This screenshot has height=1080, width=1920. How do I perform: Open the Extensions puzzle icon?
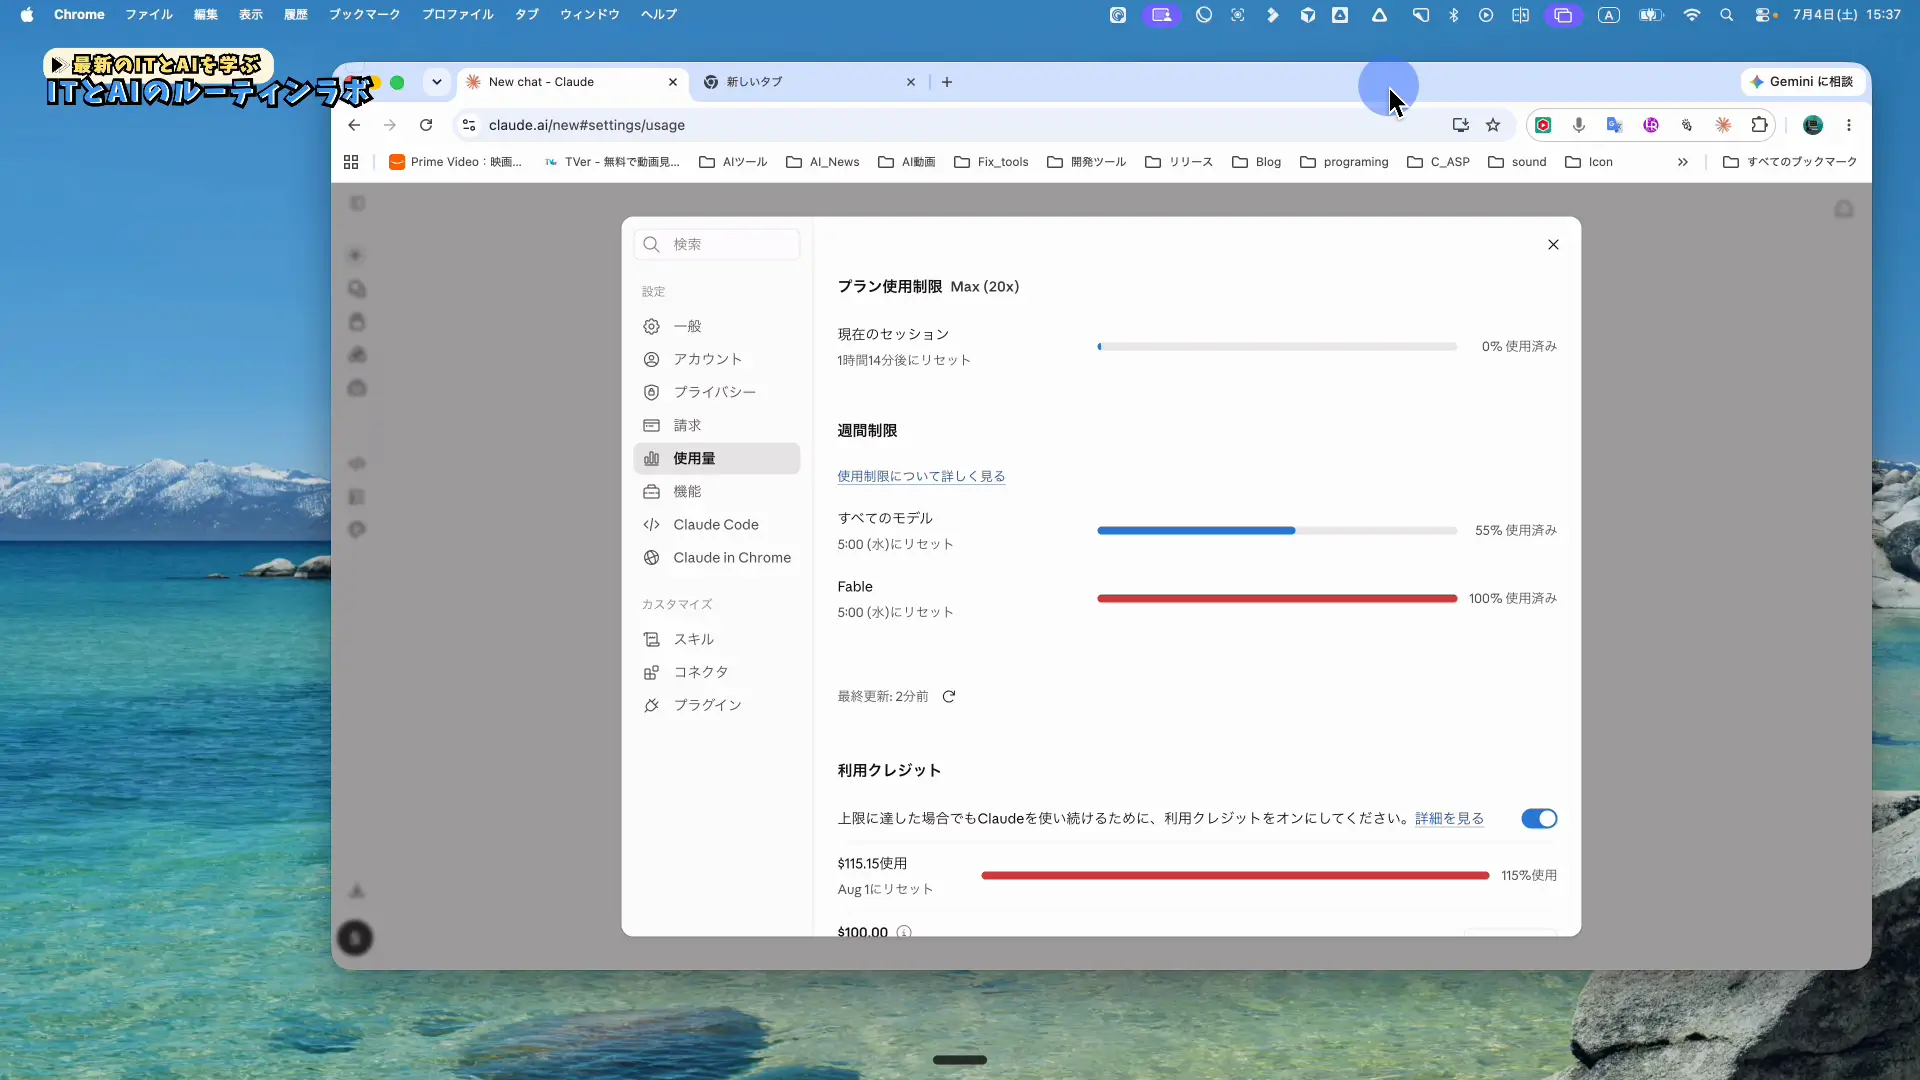point(1759,125)
